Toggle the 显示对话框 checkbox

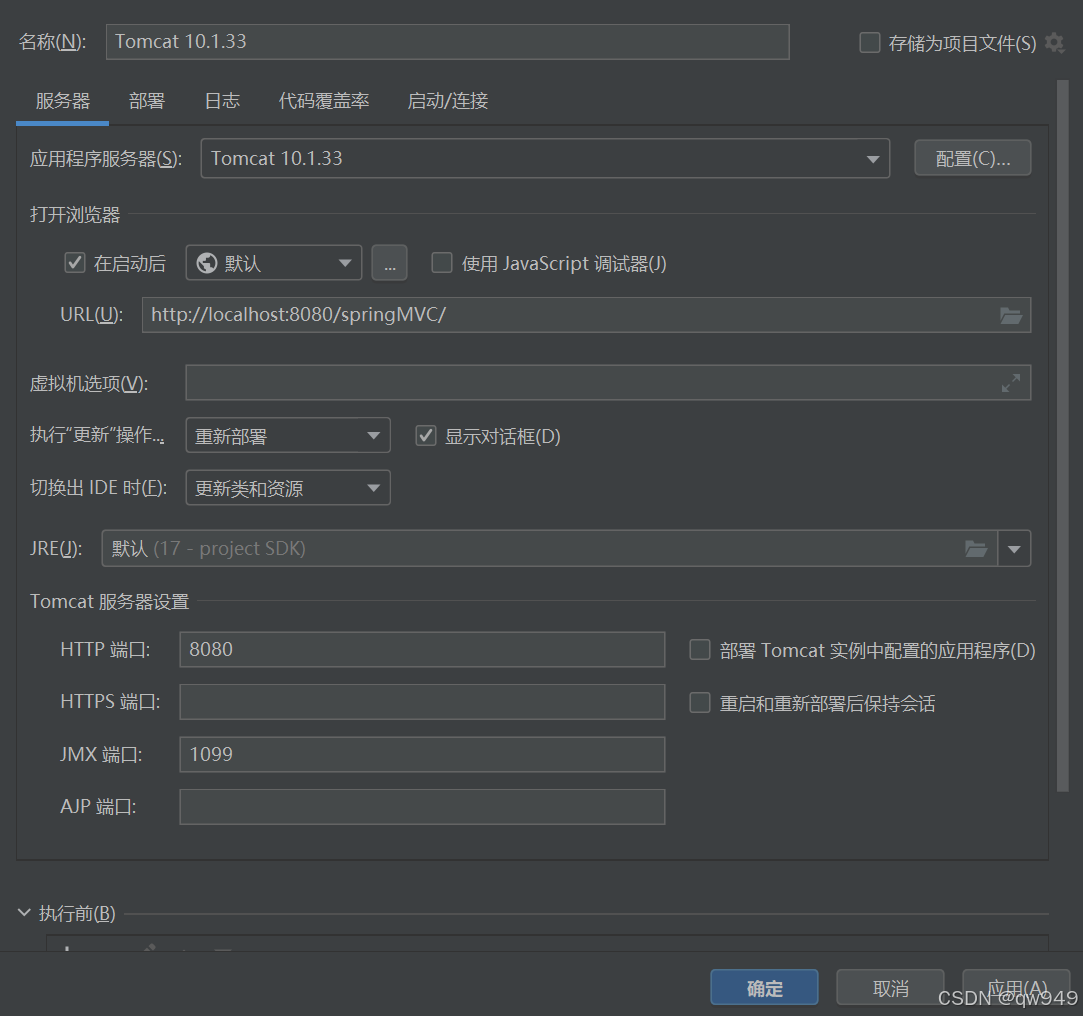pyautogui.click(x=425, y=436)
